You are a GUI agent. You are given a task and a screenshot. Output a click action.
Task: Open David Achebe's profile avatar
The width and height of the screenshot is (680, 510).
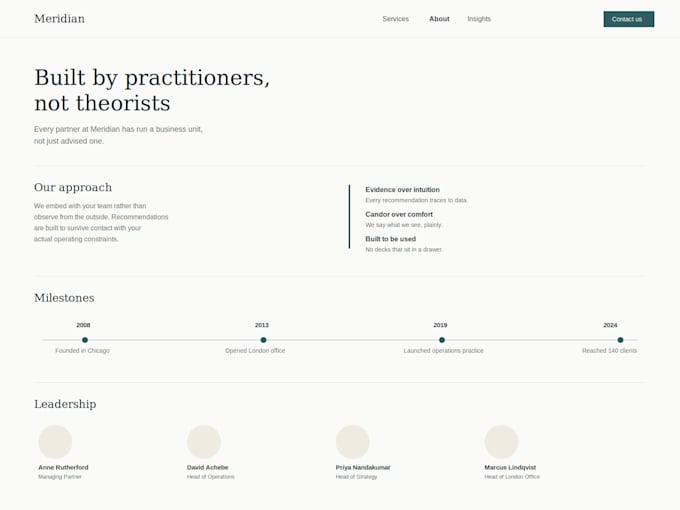pos(204,442)
